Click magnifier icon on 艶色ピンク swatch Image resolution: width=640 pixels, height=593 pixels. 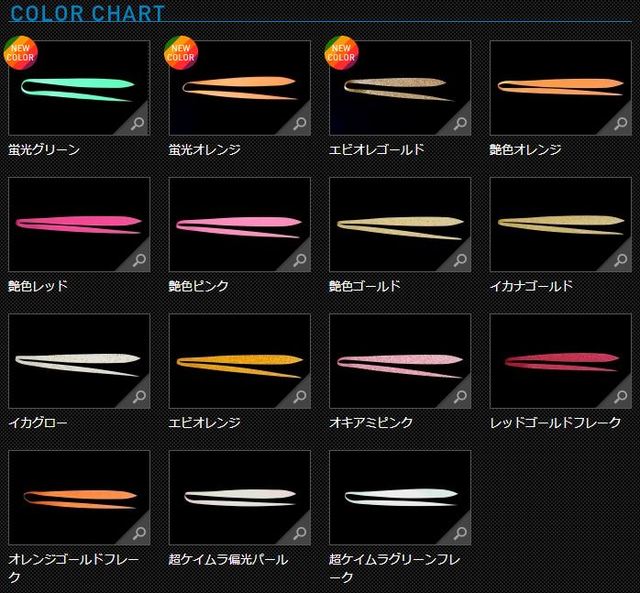(x=300, y=260)
